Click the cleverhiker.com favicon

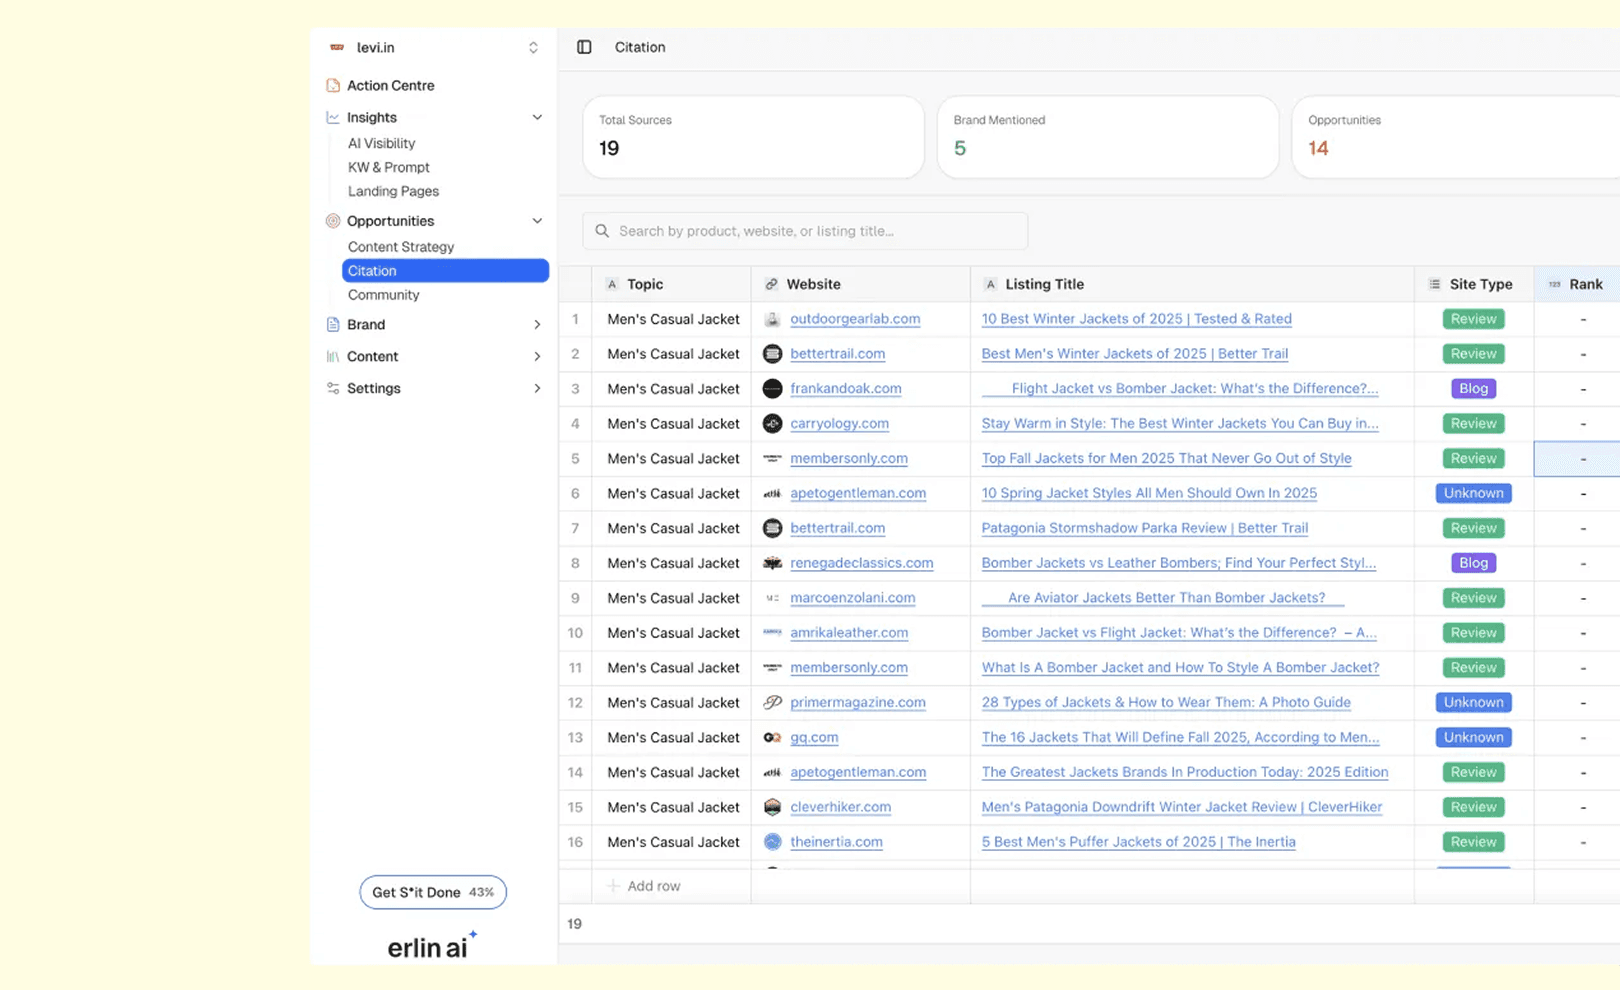pos(772,807)
